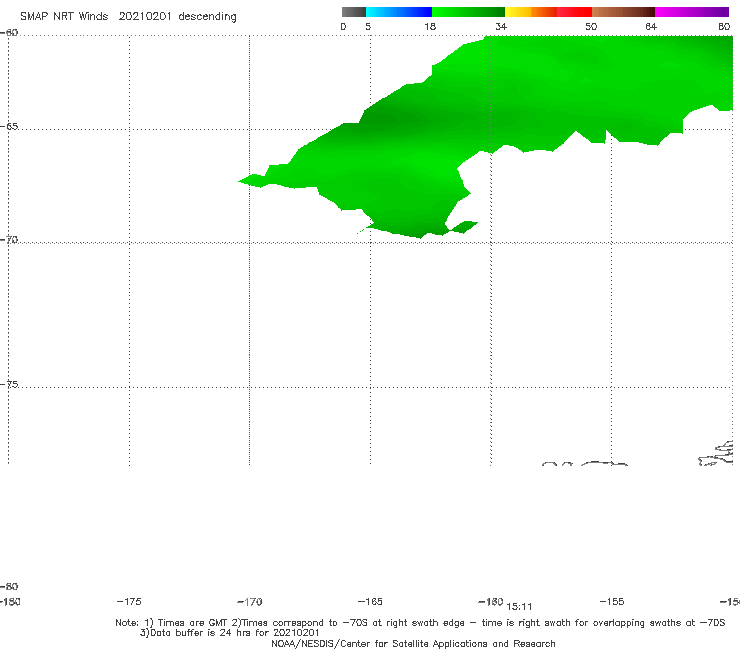Click the yellow-to-red 34–50 color bar segment

click(548, 12)
